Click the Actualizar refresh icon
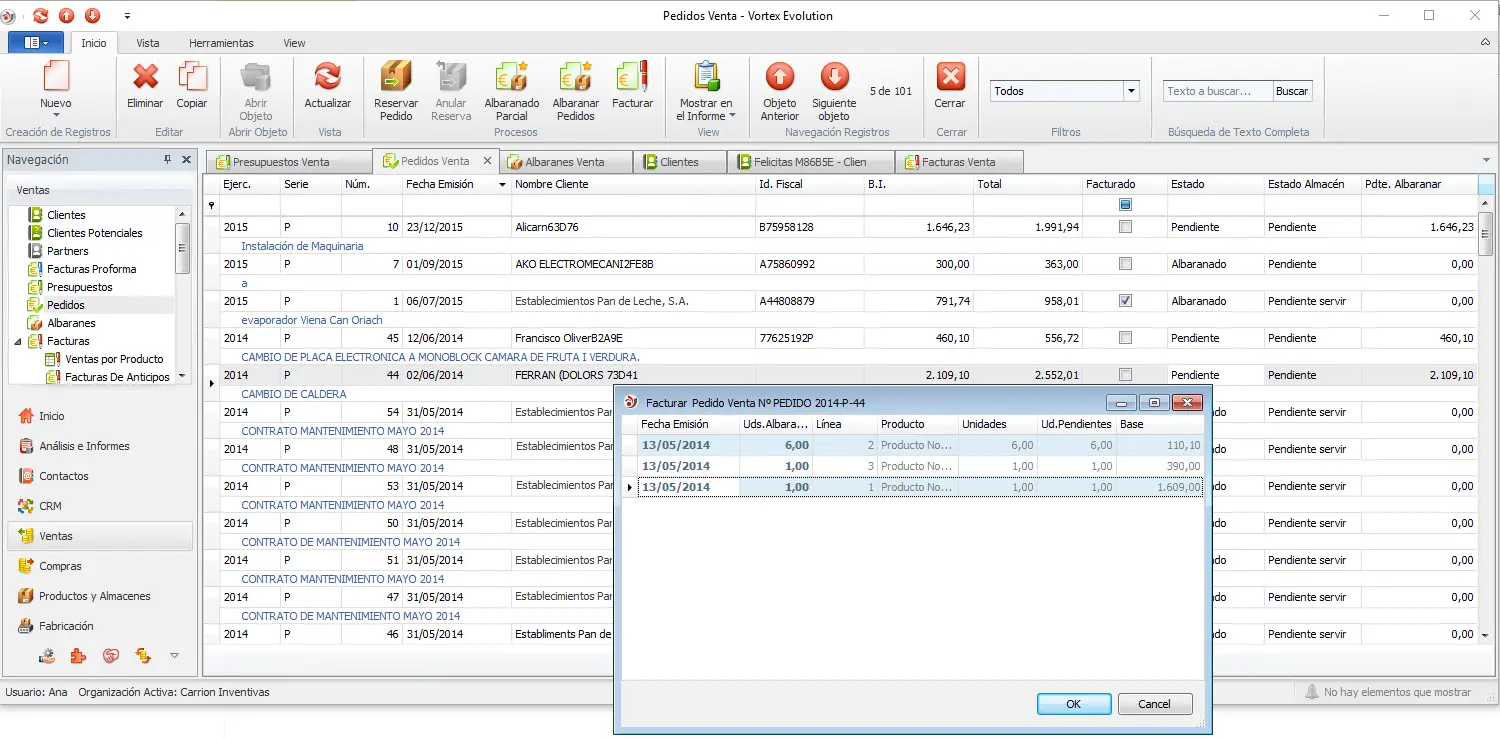The width and height of the screenshot is (1500, 738). (327, 76)
